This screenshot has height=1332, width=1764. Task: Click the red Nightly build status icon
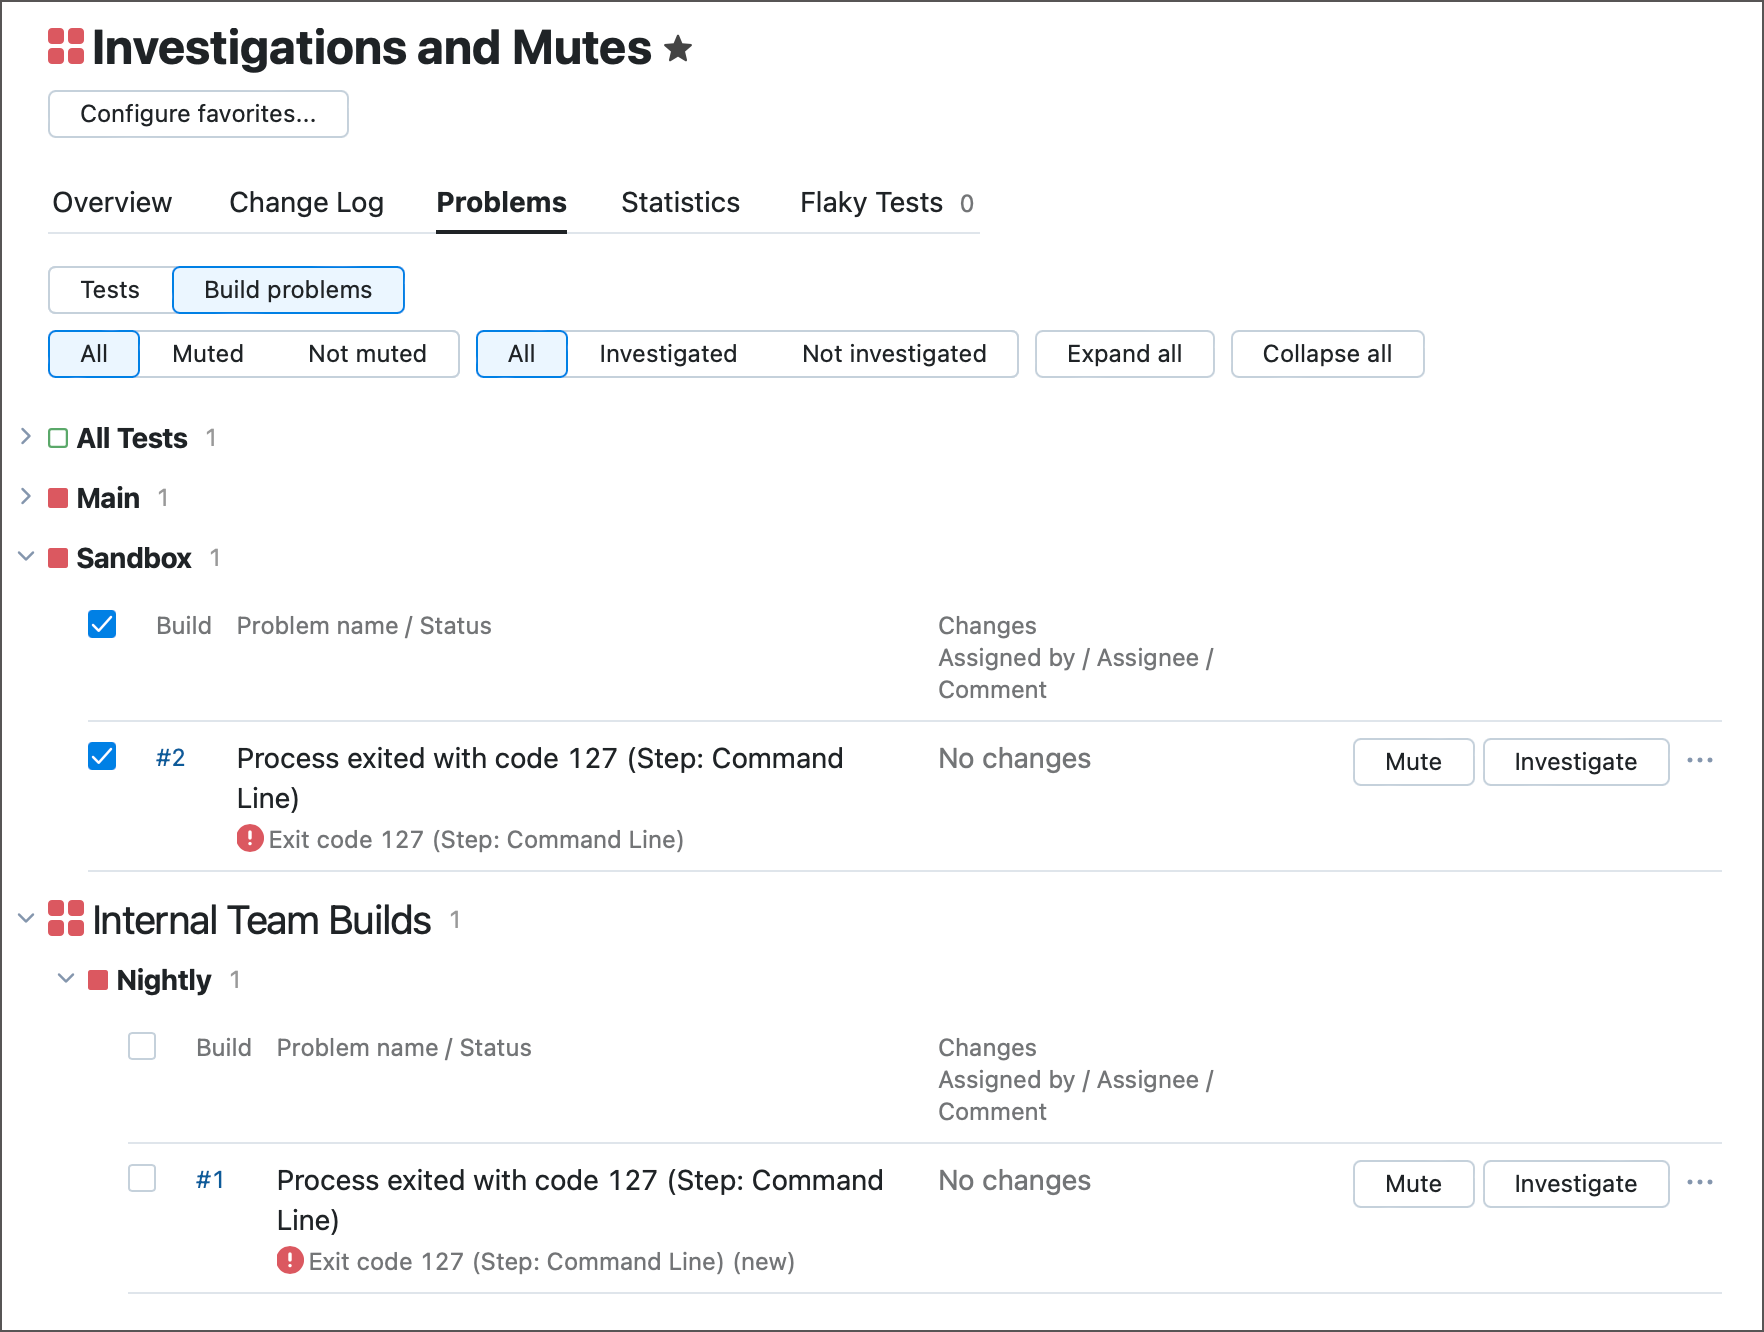tap(98, 980)
